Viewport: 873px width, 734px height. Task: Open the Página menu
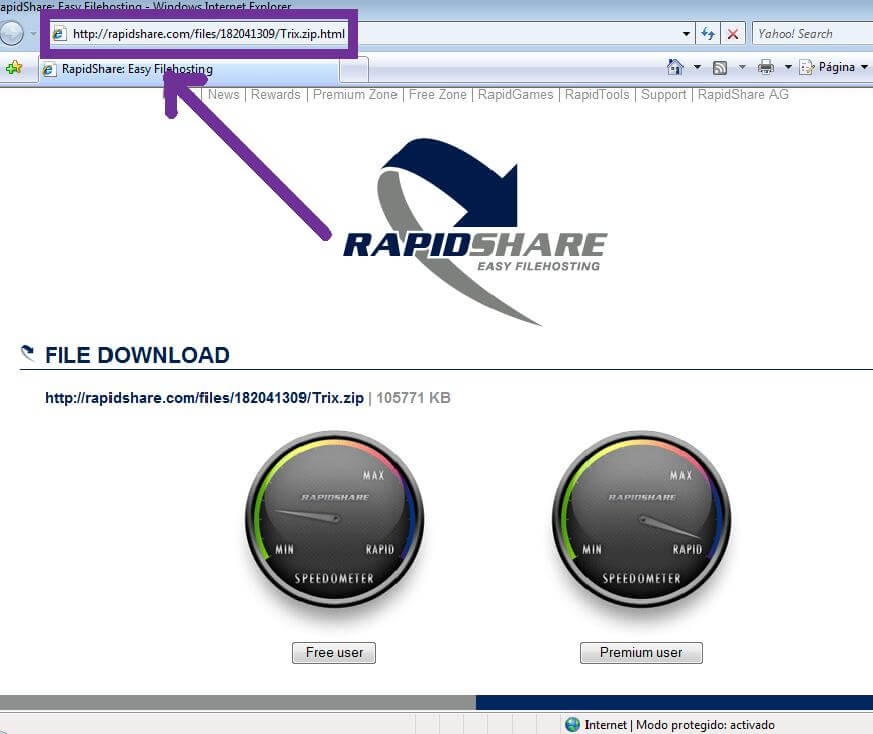(x=833, y=67)
